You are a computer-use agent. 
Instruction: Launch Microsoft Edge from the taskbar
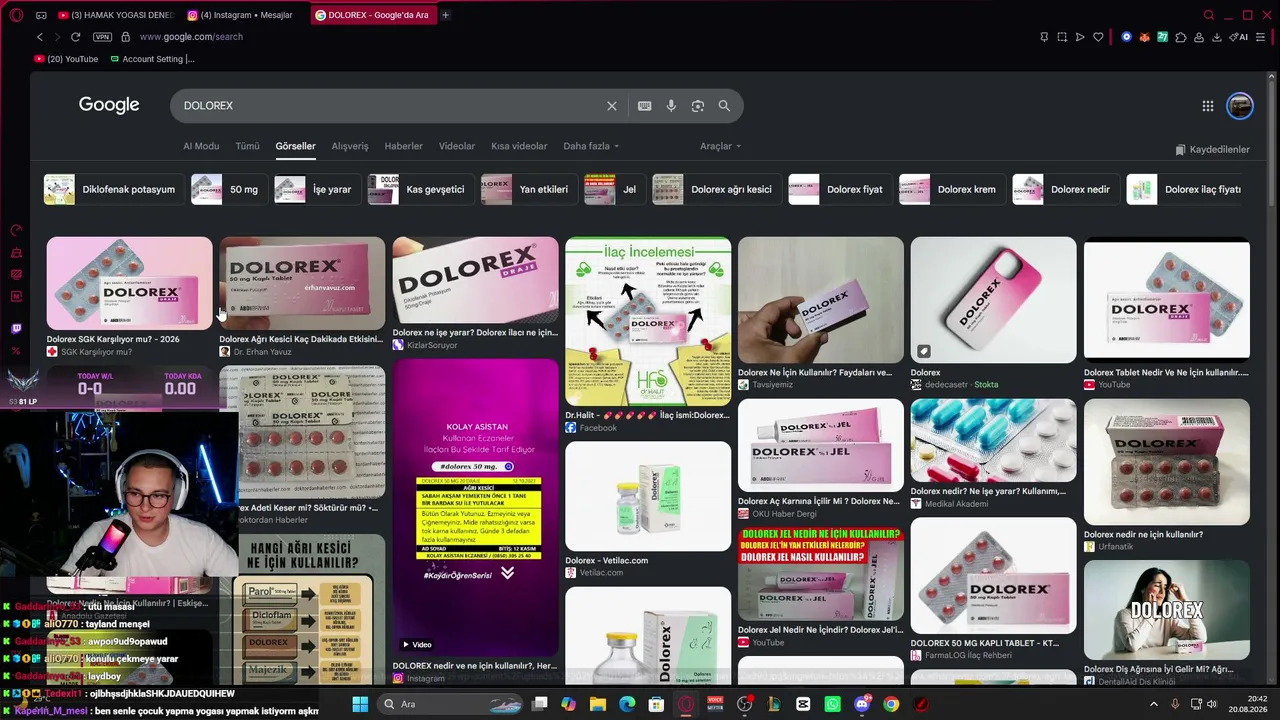click(627, 704)
